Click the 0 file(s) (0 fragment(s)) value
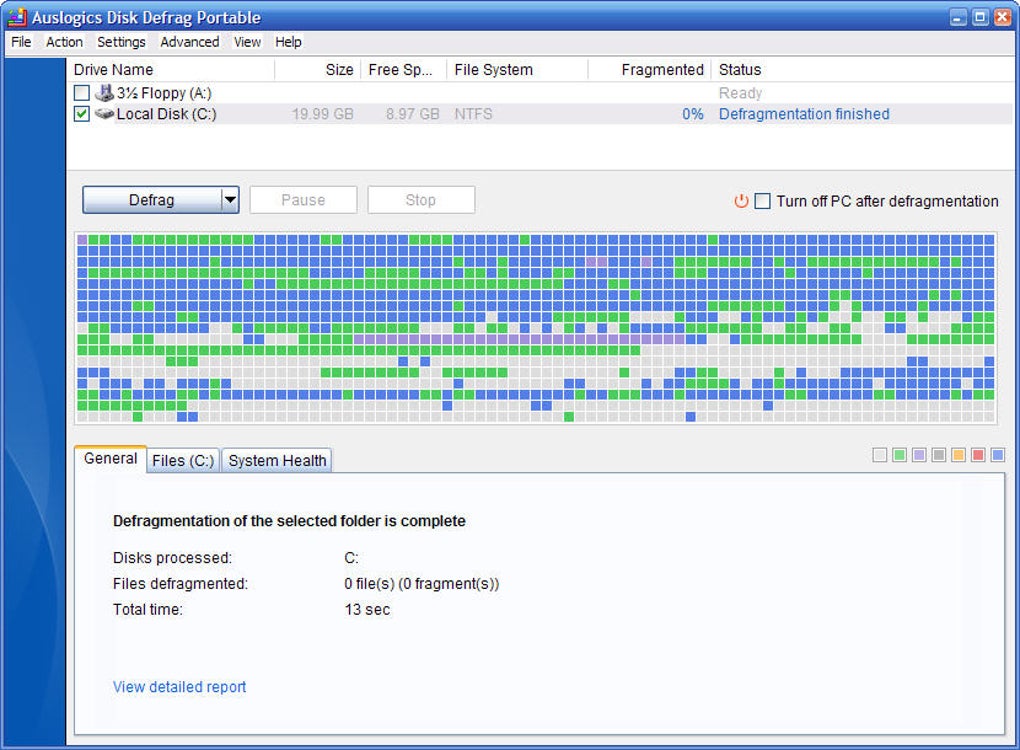The height and width of the screenshot is (750, 1020). pos(422,583)
